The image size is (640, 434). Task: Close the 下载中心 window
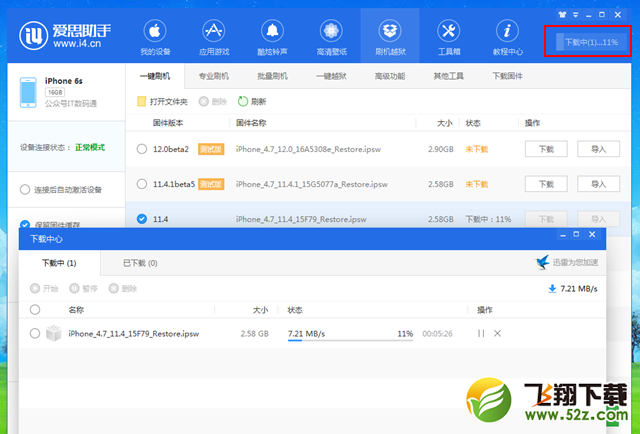pyautogui.click(x=592, y=234)
